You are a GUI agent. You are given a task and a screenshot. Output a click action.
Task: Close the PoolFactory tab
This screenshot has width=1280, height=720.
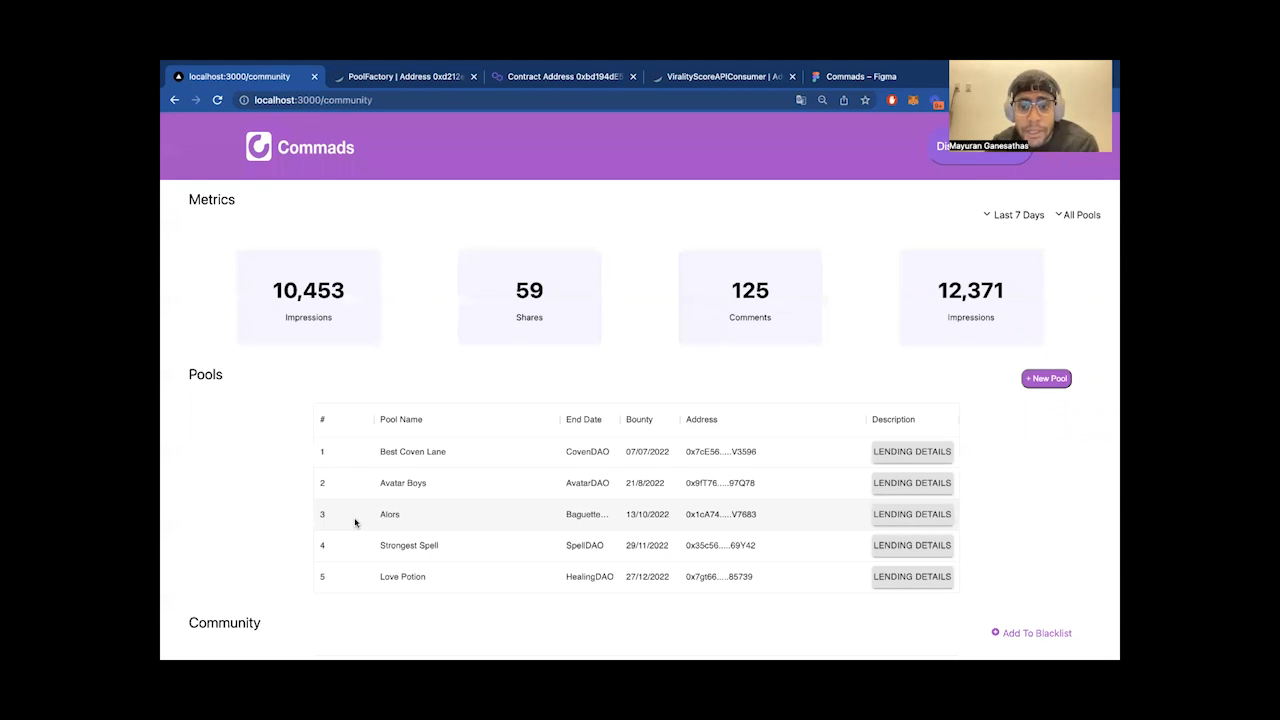[473, 76]
